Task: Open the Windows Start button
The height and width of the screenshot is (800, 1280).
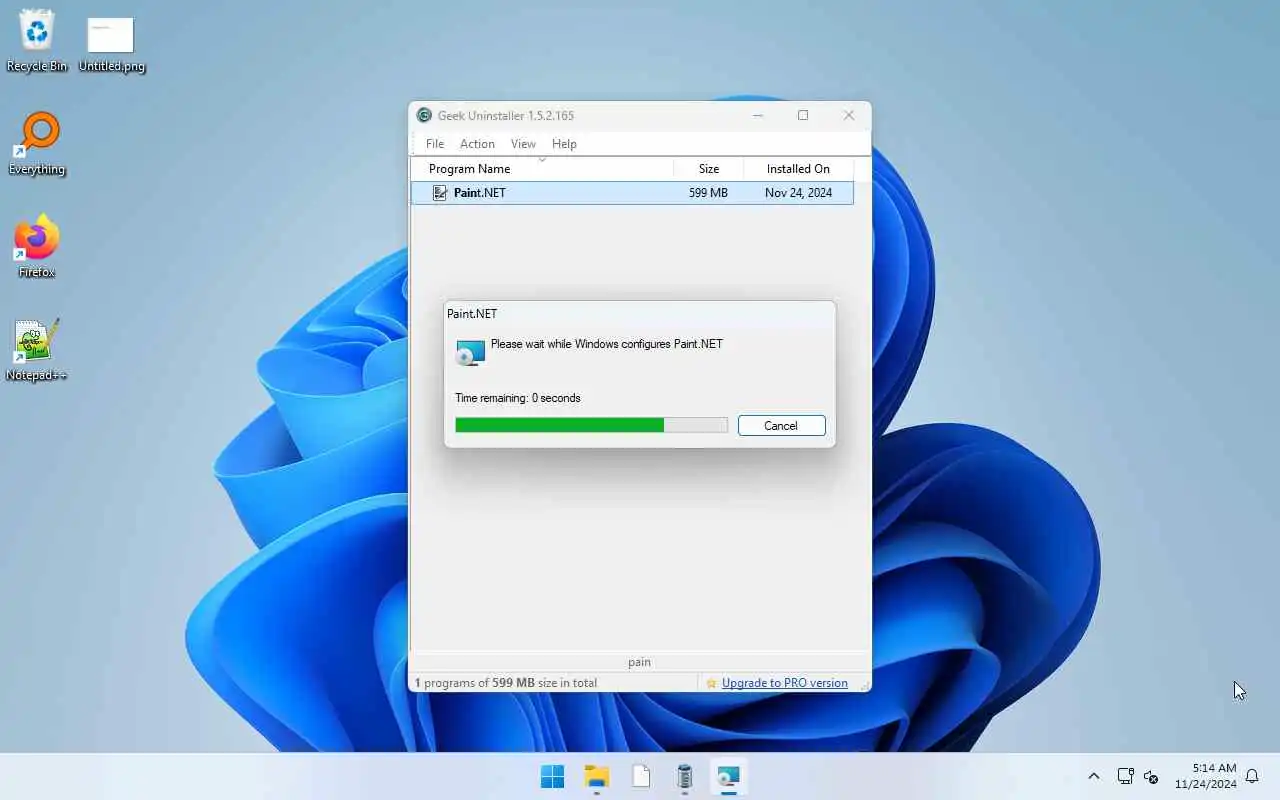Action: point(552,776)
